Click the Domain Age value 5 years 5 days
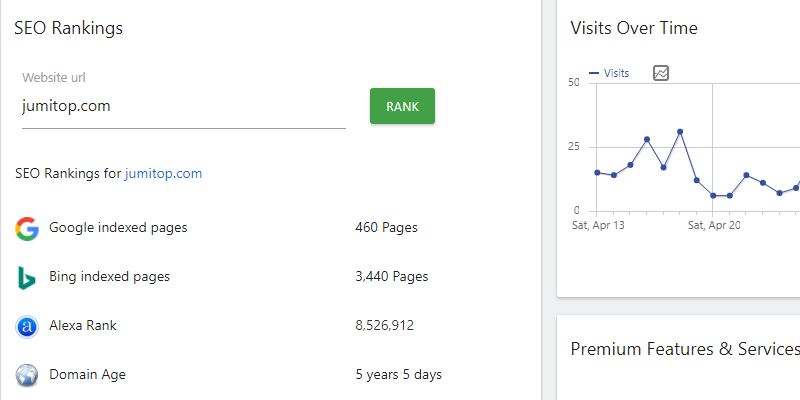800x400 pixels. [398, 375]
